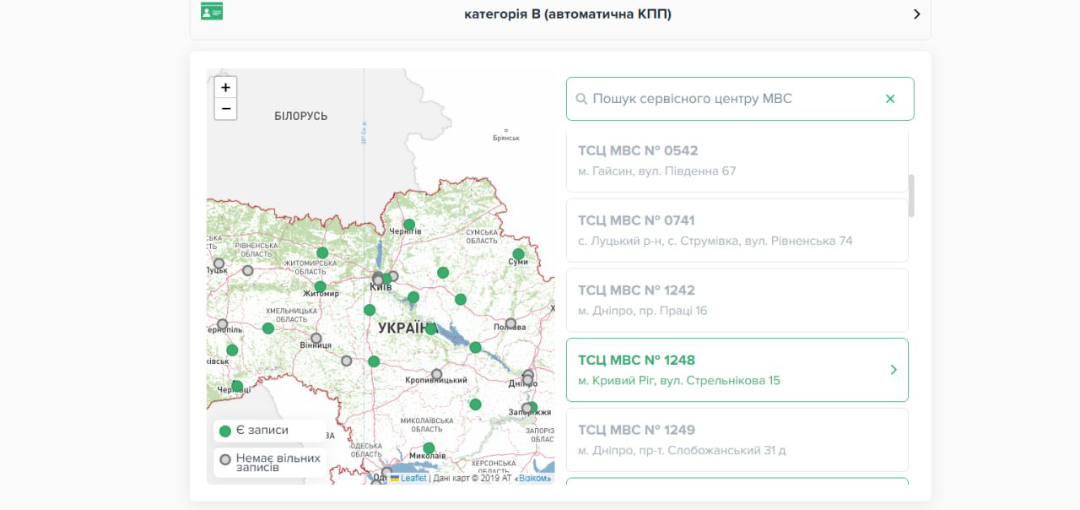Click the driver license category icon
This screenshot has width=1080, height=510.
click(x=211, y=12)
